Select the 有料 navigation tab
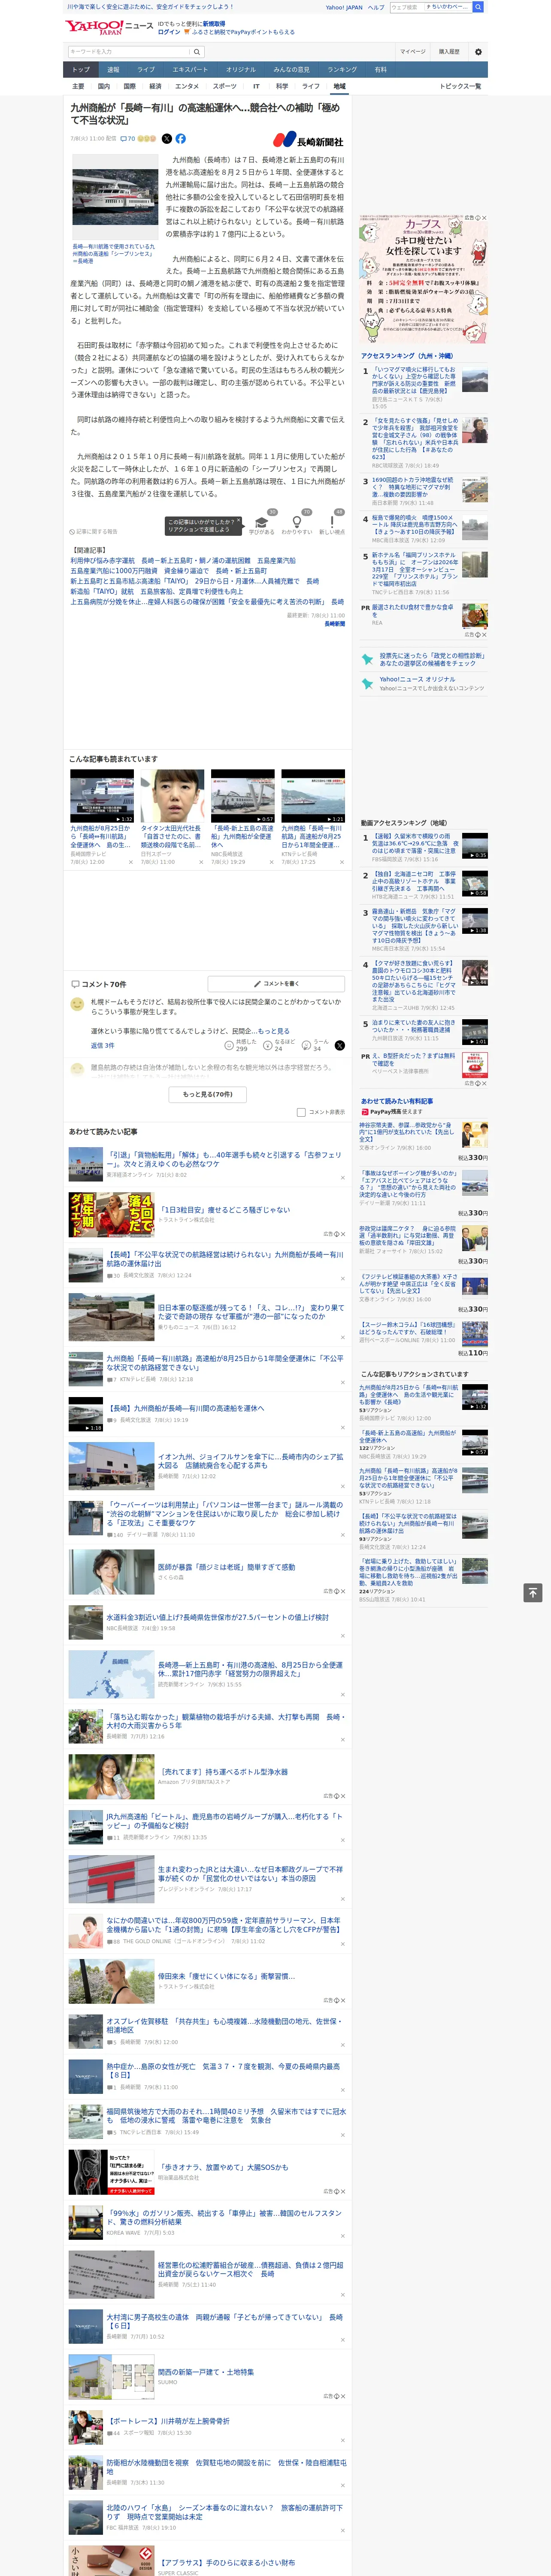 tap(380, 70)
